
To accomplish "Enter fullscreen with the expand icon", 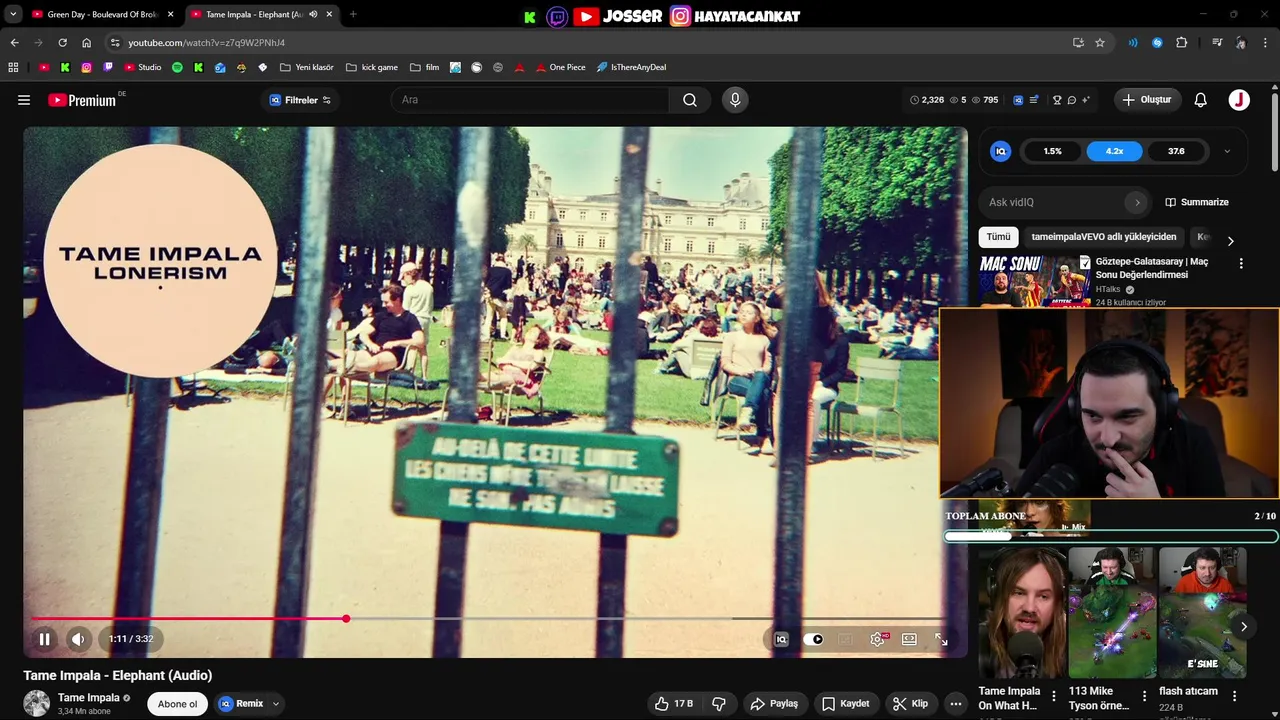I will 941,640.
